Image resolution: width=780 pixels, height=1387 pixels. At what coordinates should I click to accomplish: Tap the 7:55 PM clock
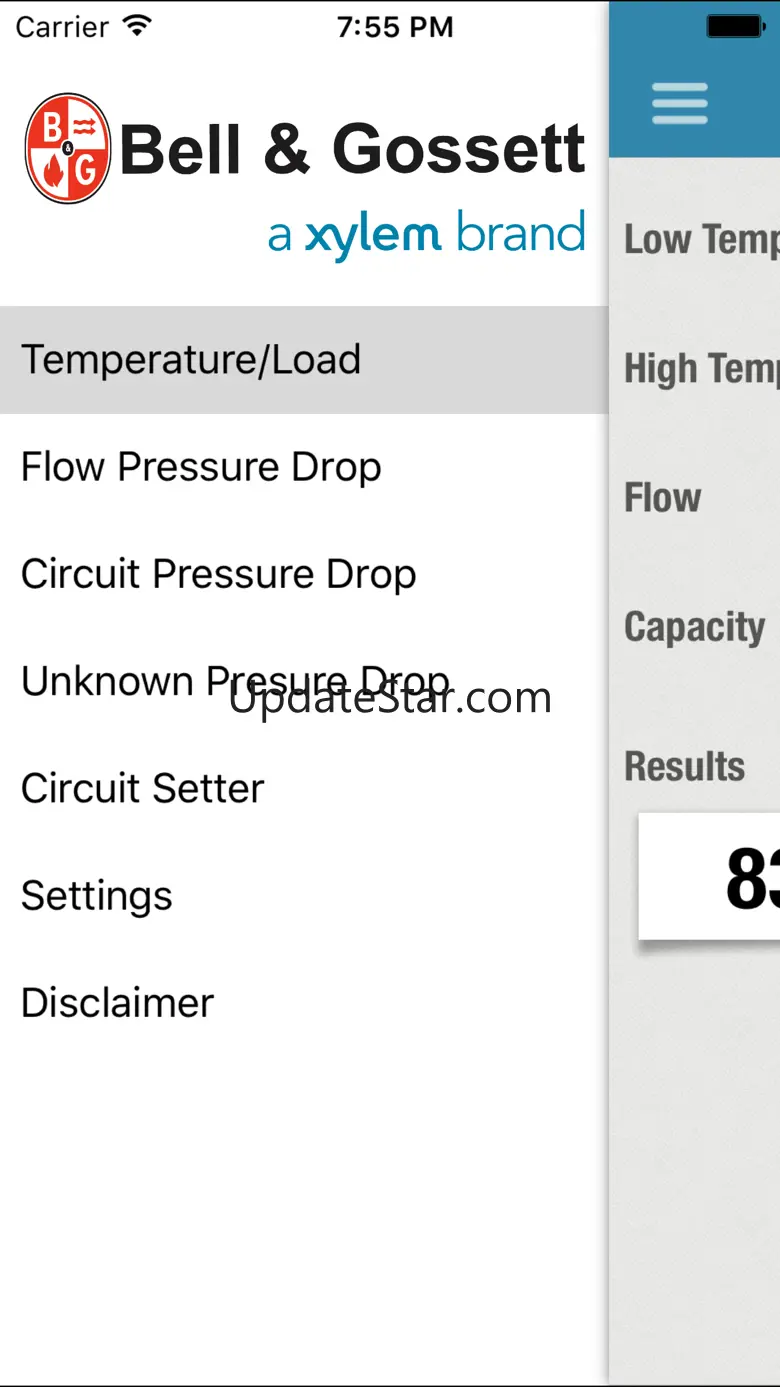395,27
